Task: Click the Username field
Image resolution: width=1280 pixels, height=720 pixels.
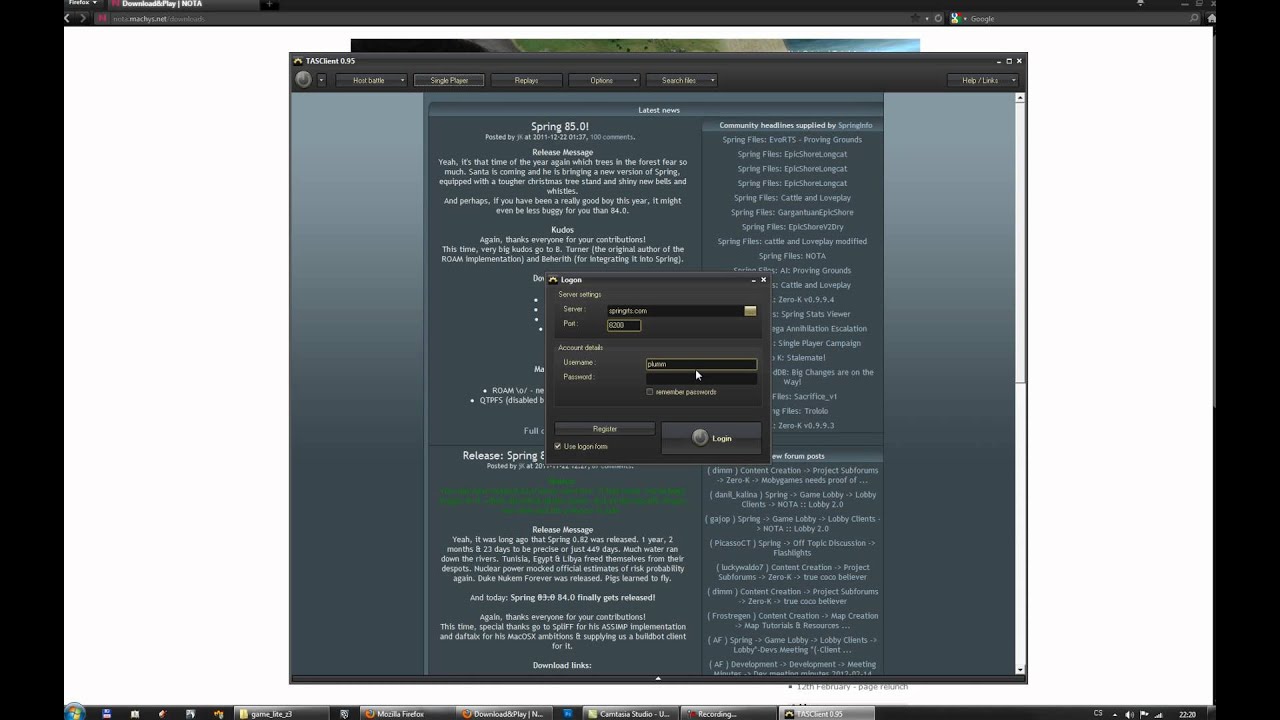Action: coord(701,364)
